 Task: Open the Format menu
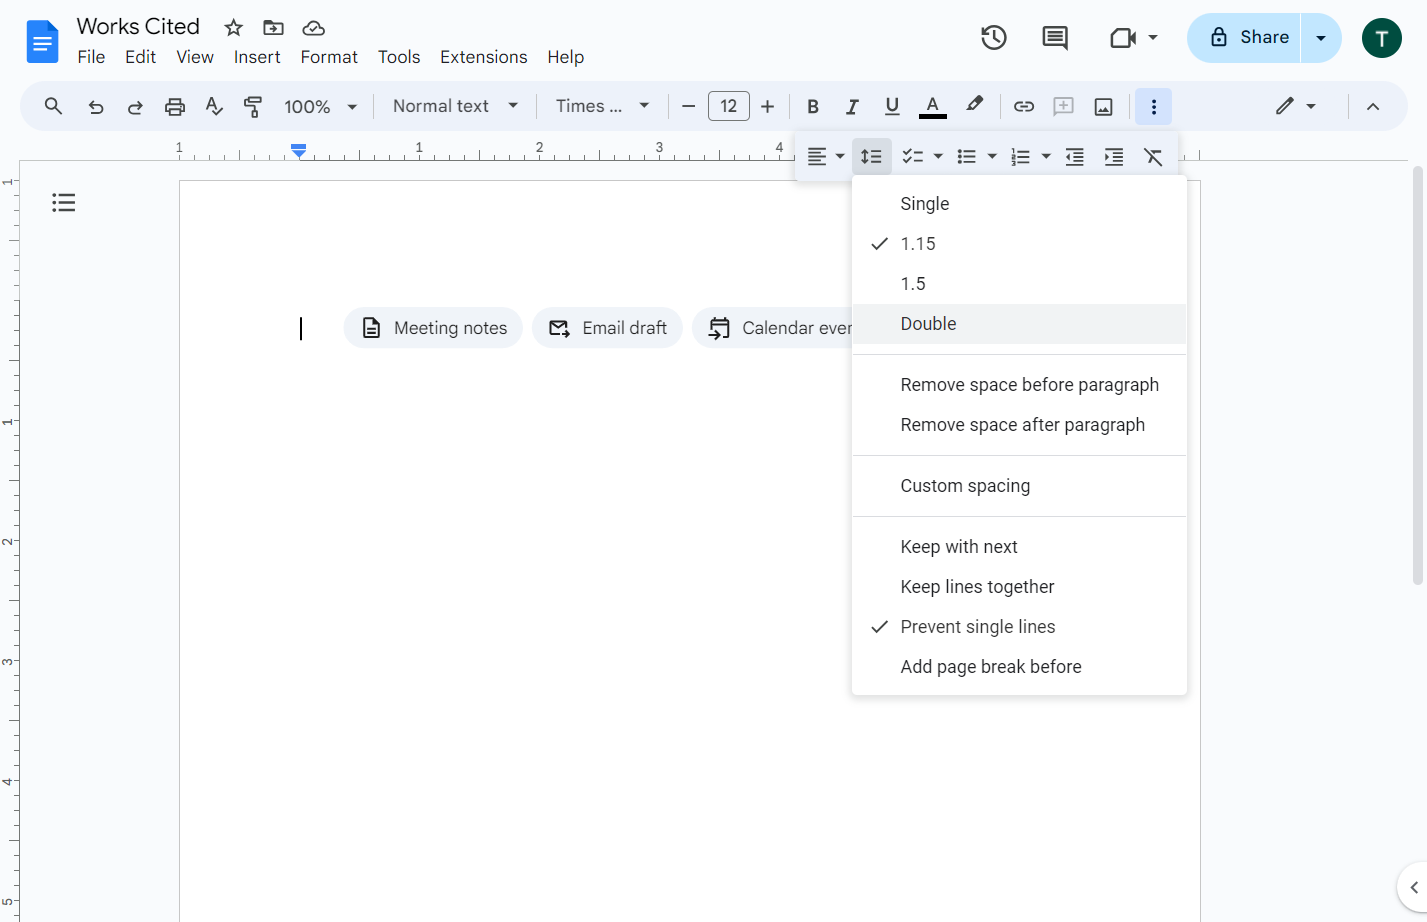pos(329,57)
